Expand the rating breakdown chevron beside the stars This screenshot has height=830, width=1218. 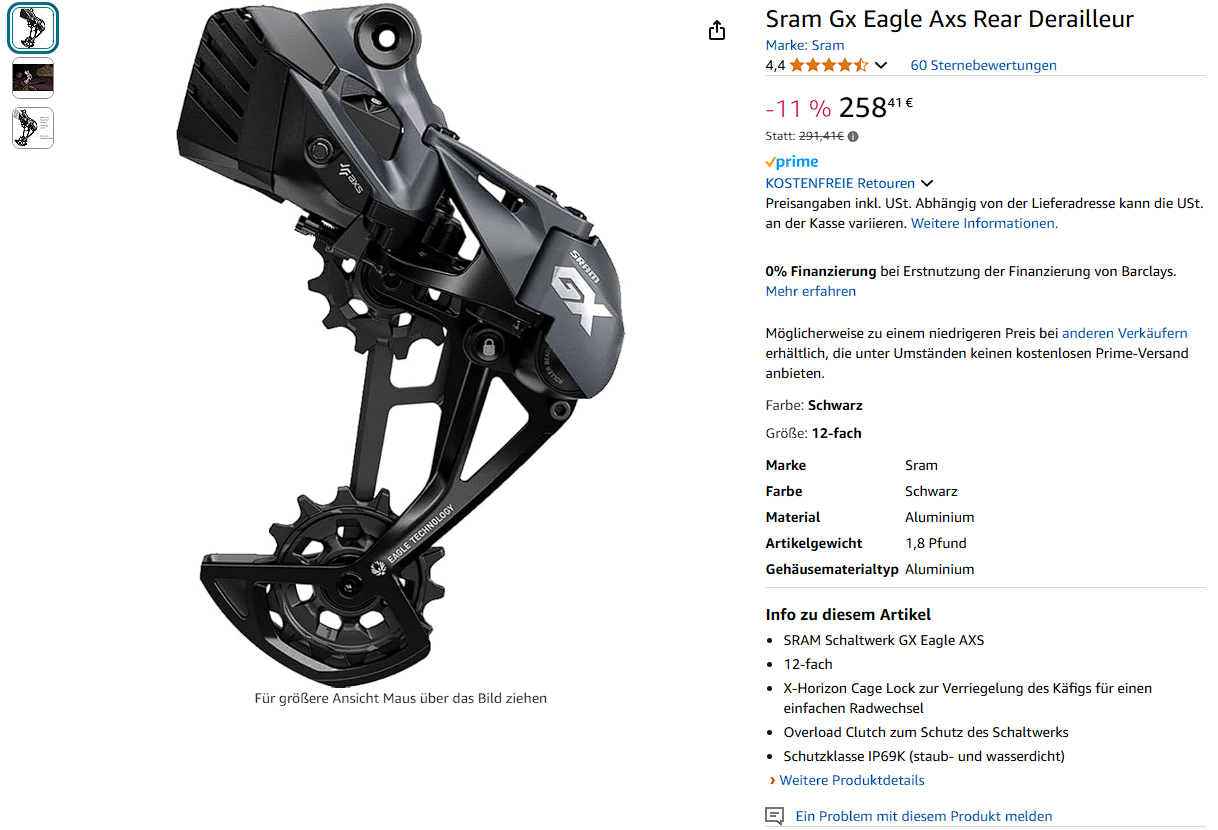coord(881,65)
